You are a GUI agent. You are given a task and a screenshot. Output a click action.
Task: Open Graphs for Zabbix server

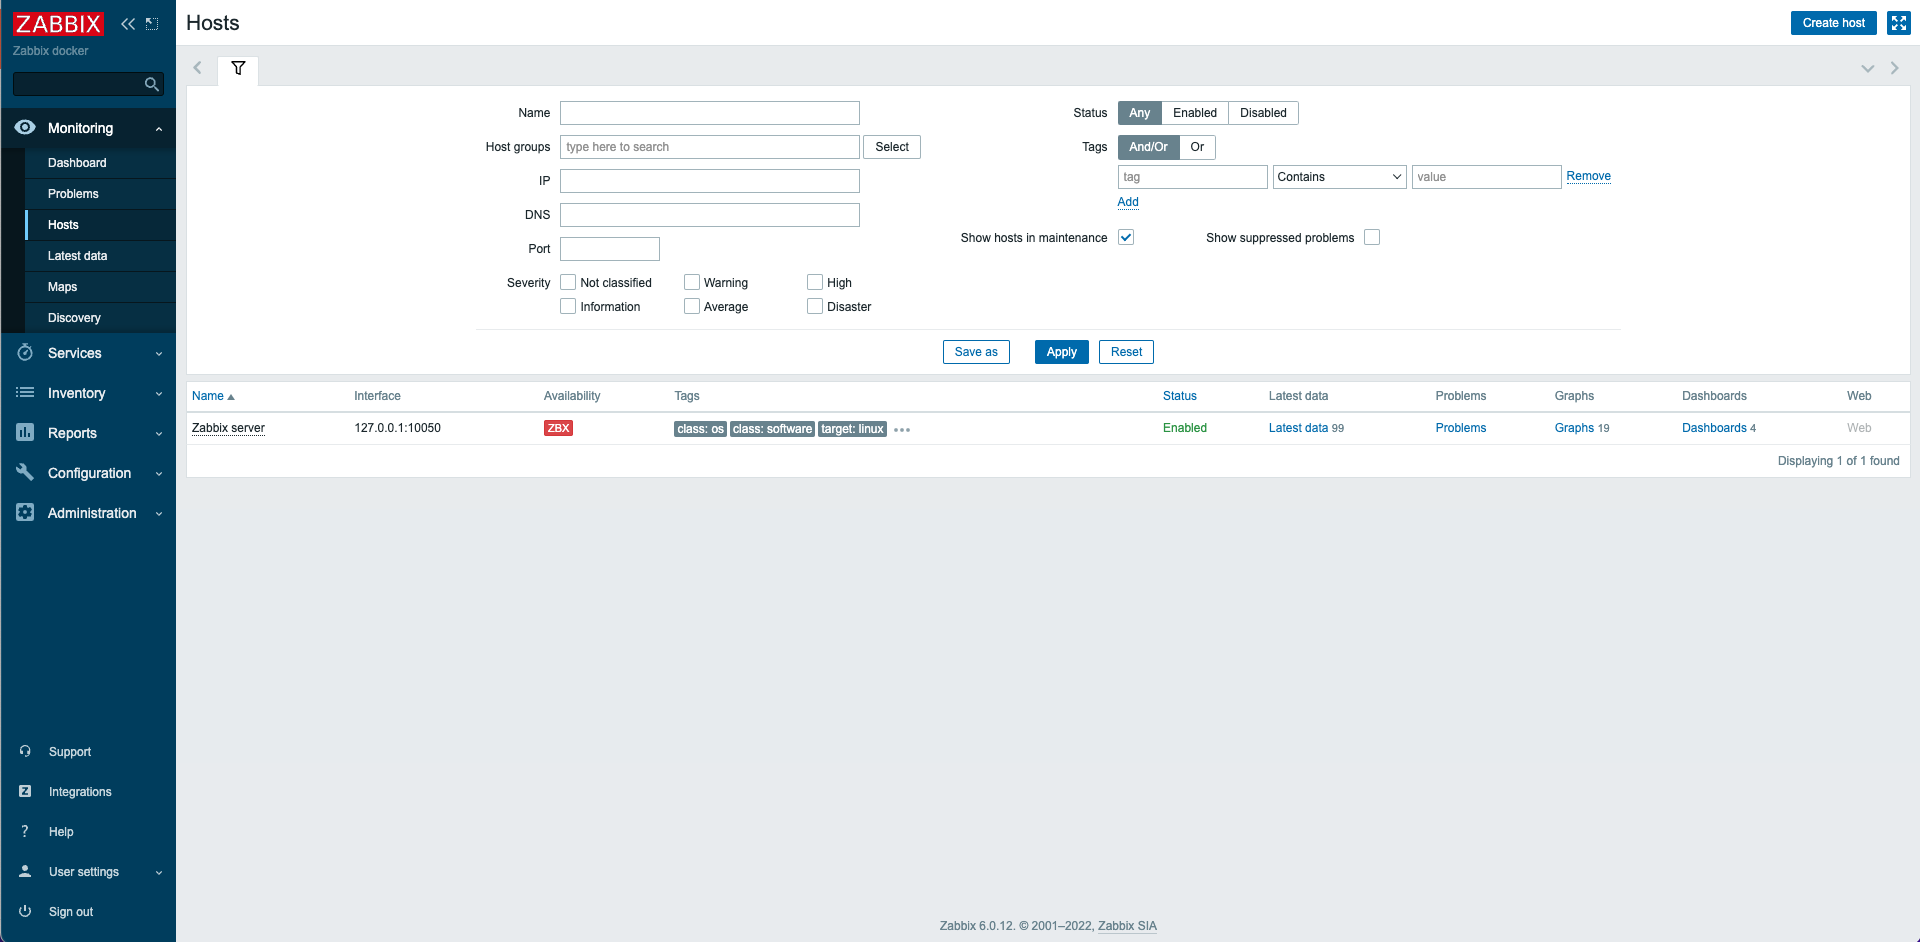coord(1574,428)
